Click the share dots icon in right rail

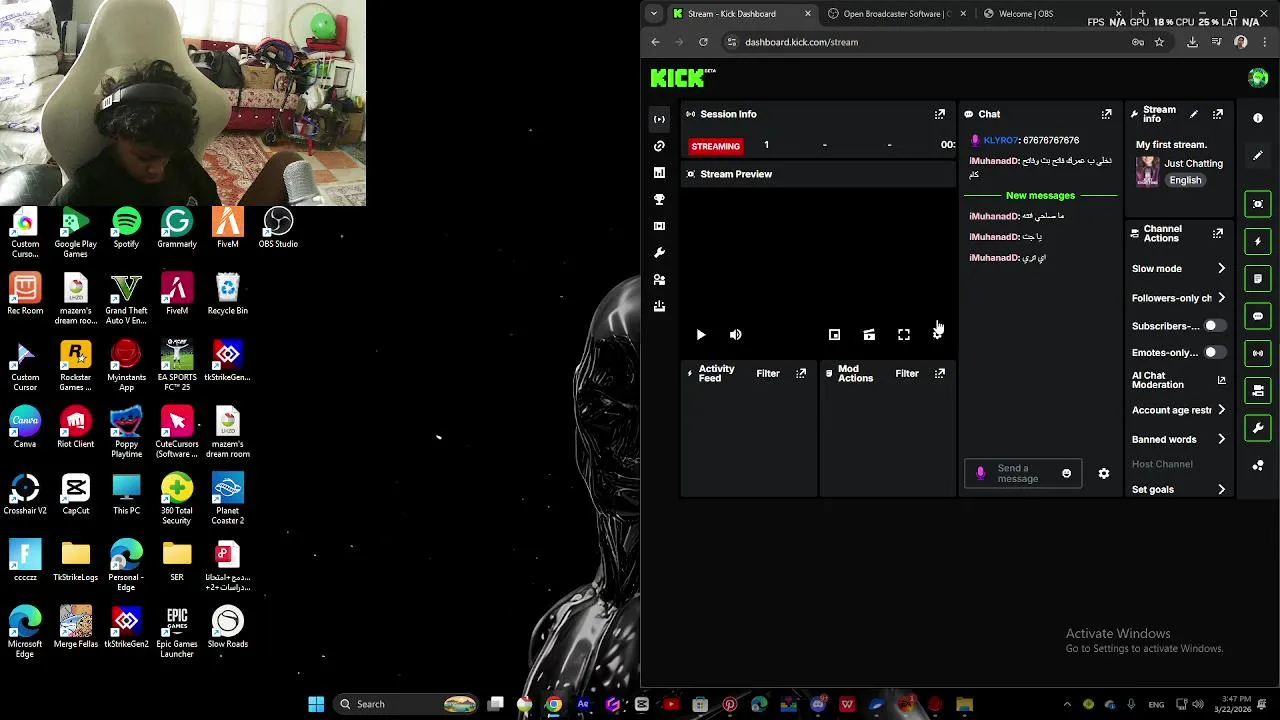point(1258,466)
